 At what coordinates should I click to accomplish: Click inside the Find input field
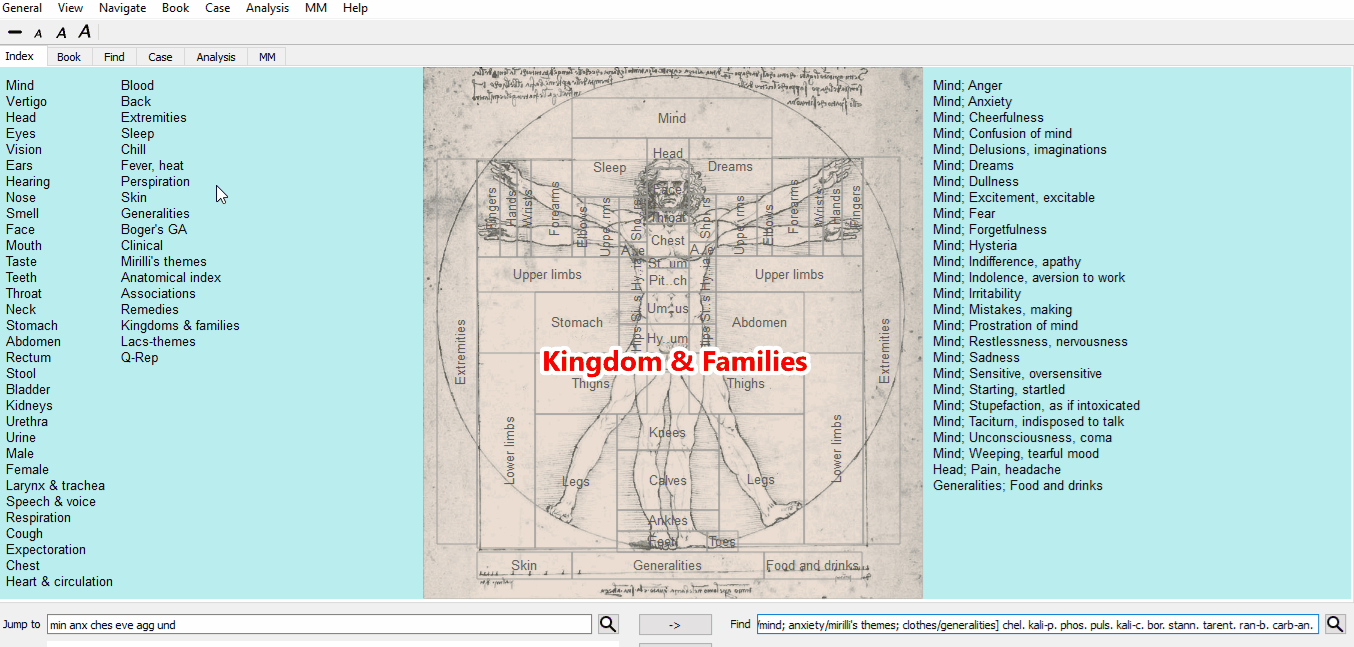click(1038, 624)
